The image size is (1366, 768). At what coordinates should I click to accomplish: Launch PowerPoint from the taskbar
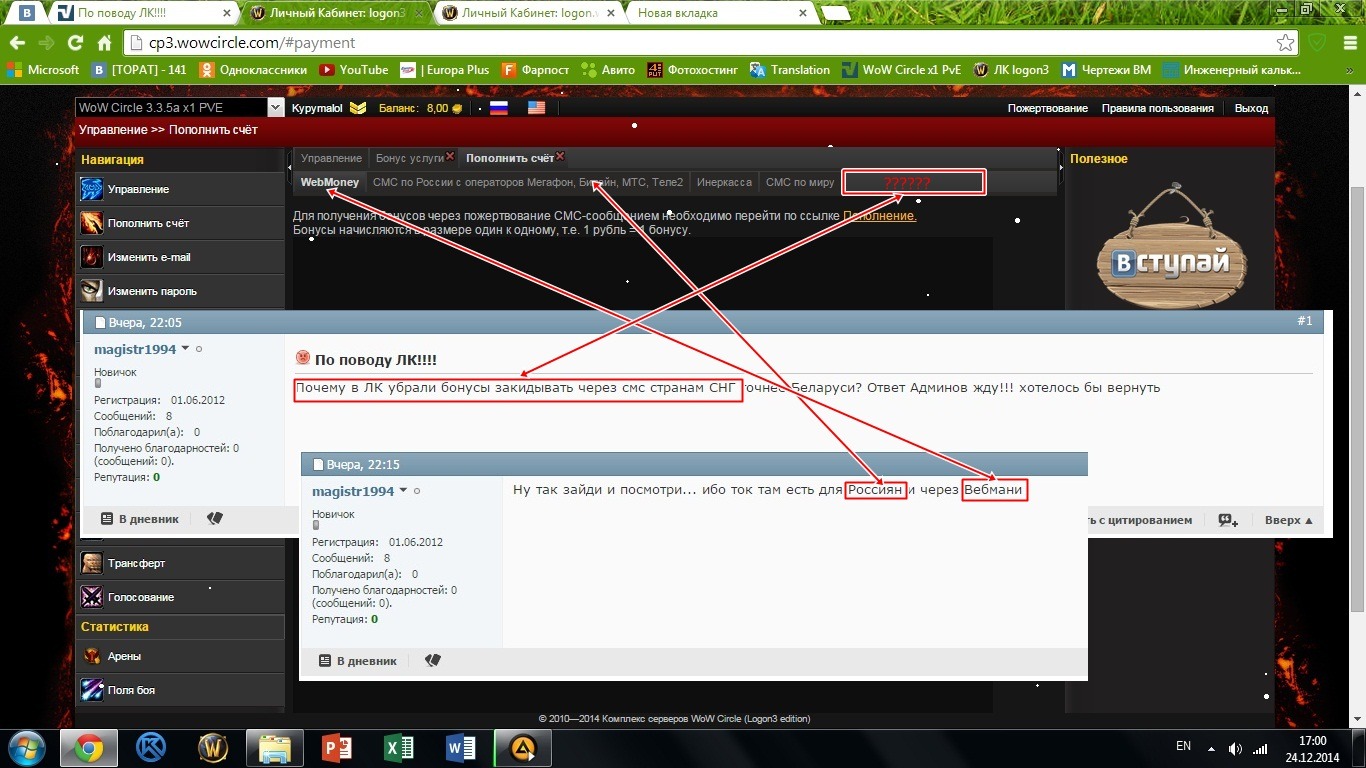338,748
